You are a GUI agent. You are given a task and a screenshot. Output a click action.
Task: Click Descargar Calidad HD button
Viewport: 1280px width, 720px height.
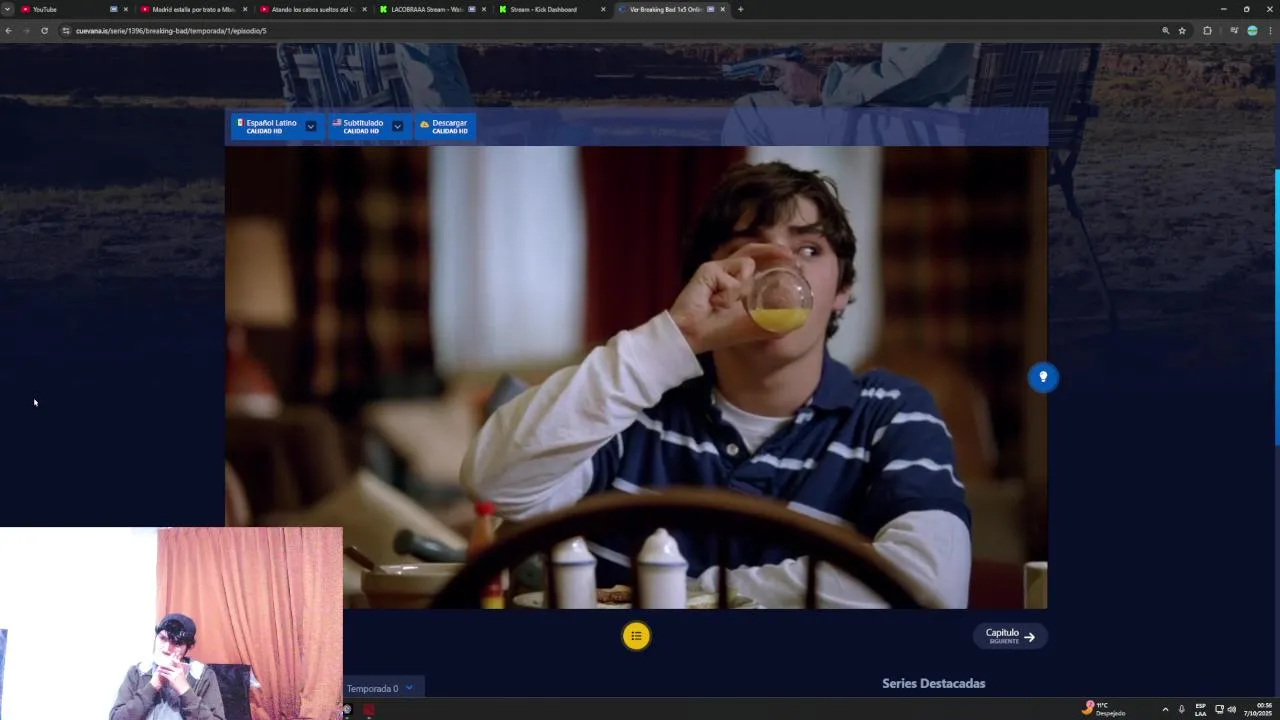pos(445,126)
